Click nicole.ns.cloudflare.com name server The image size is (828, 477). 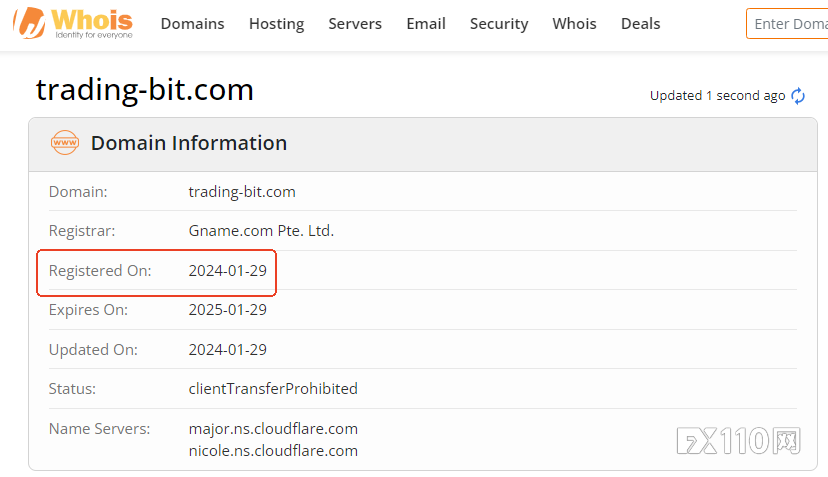coord(273,451)
